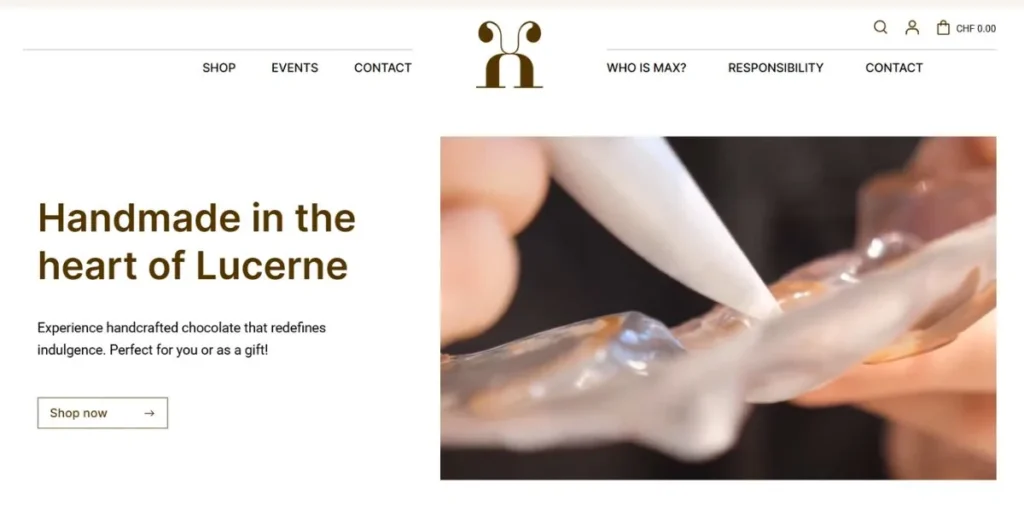Select the word Lucerne in headline
Viewport: 1024px width, 512px height.
tap(272, 265)
